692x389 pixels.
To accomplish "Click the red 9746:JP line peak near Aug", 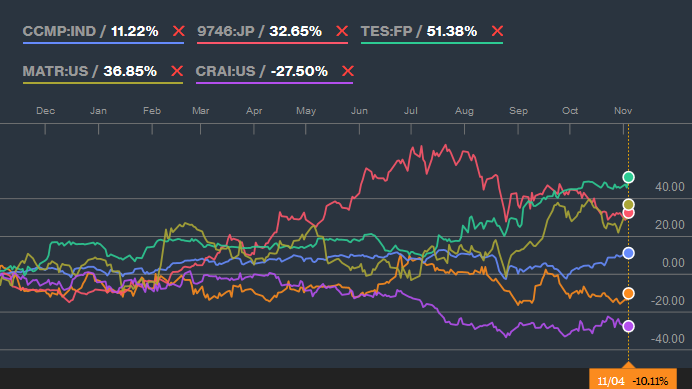I will [x=446, y=145].
